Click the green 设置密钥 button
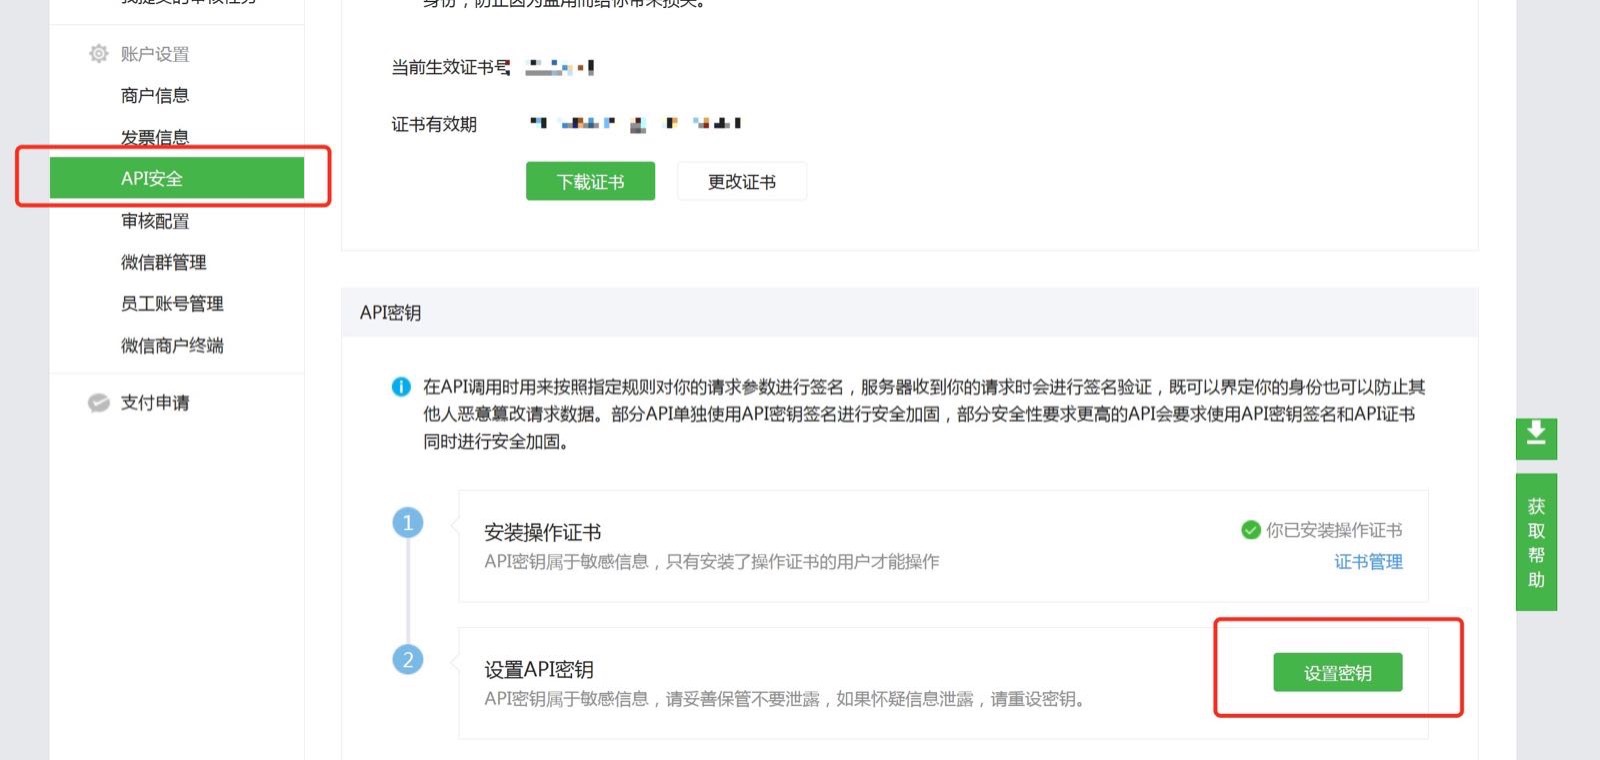 (1337, 673)
